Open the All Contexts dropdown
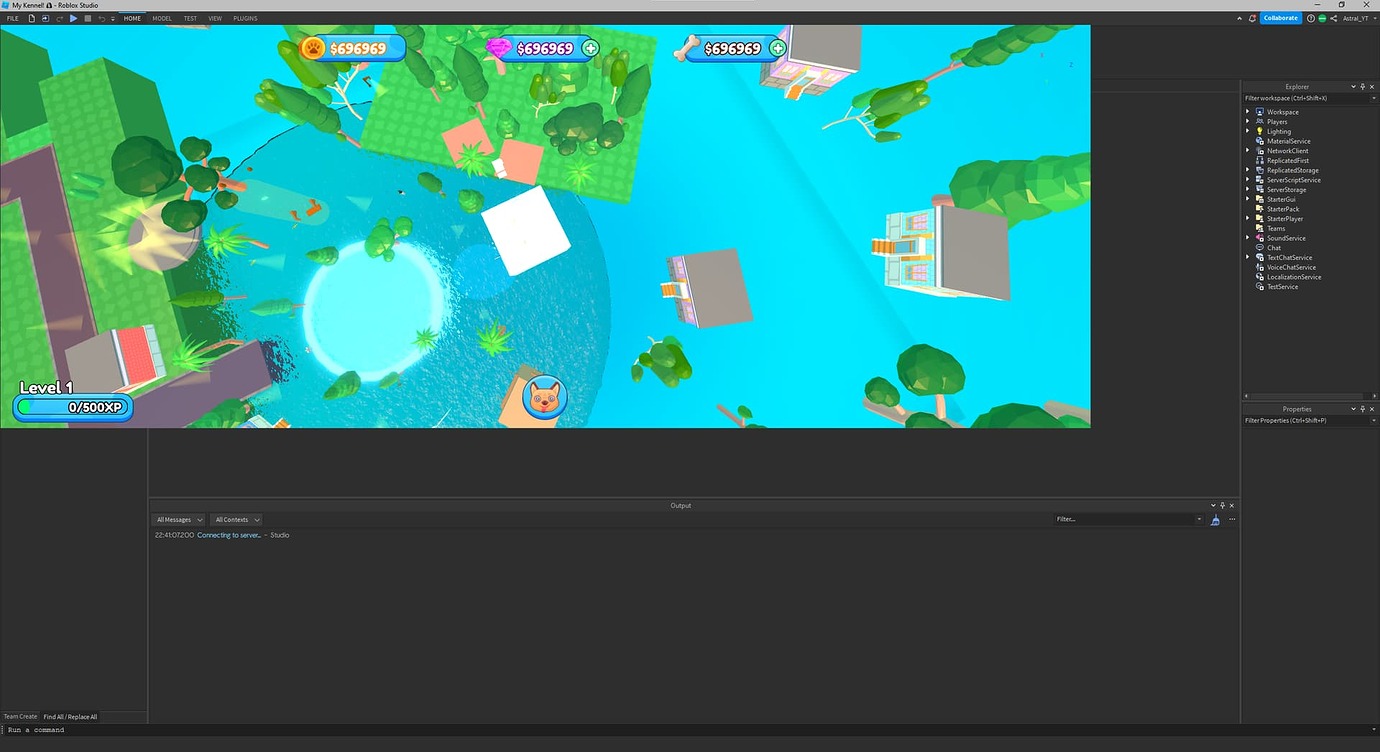Viewport: 1380px width, 752px height. click(236, 520)
